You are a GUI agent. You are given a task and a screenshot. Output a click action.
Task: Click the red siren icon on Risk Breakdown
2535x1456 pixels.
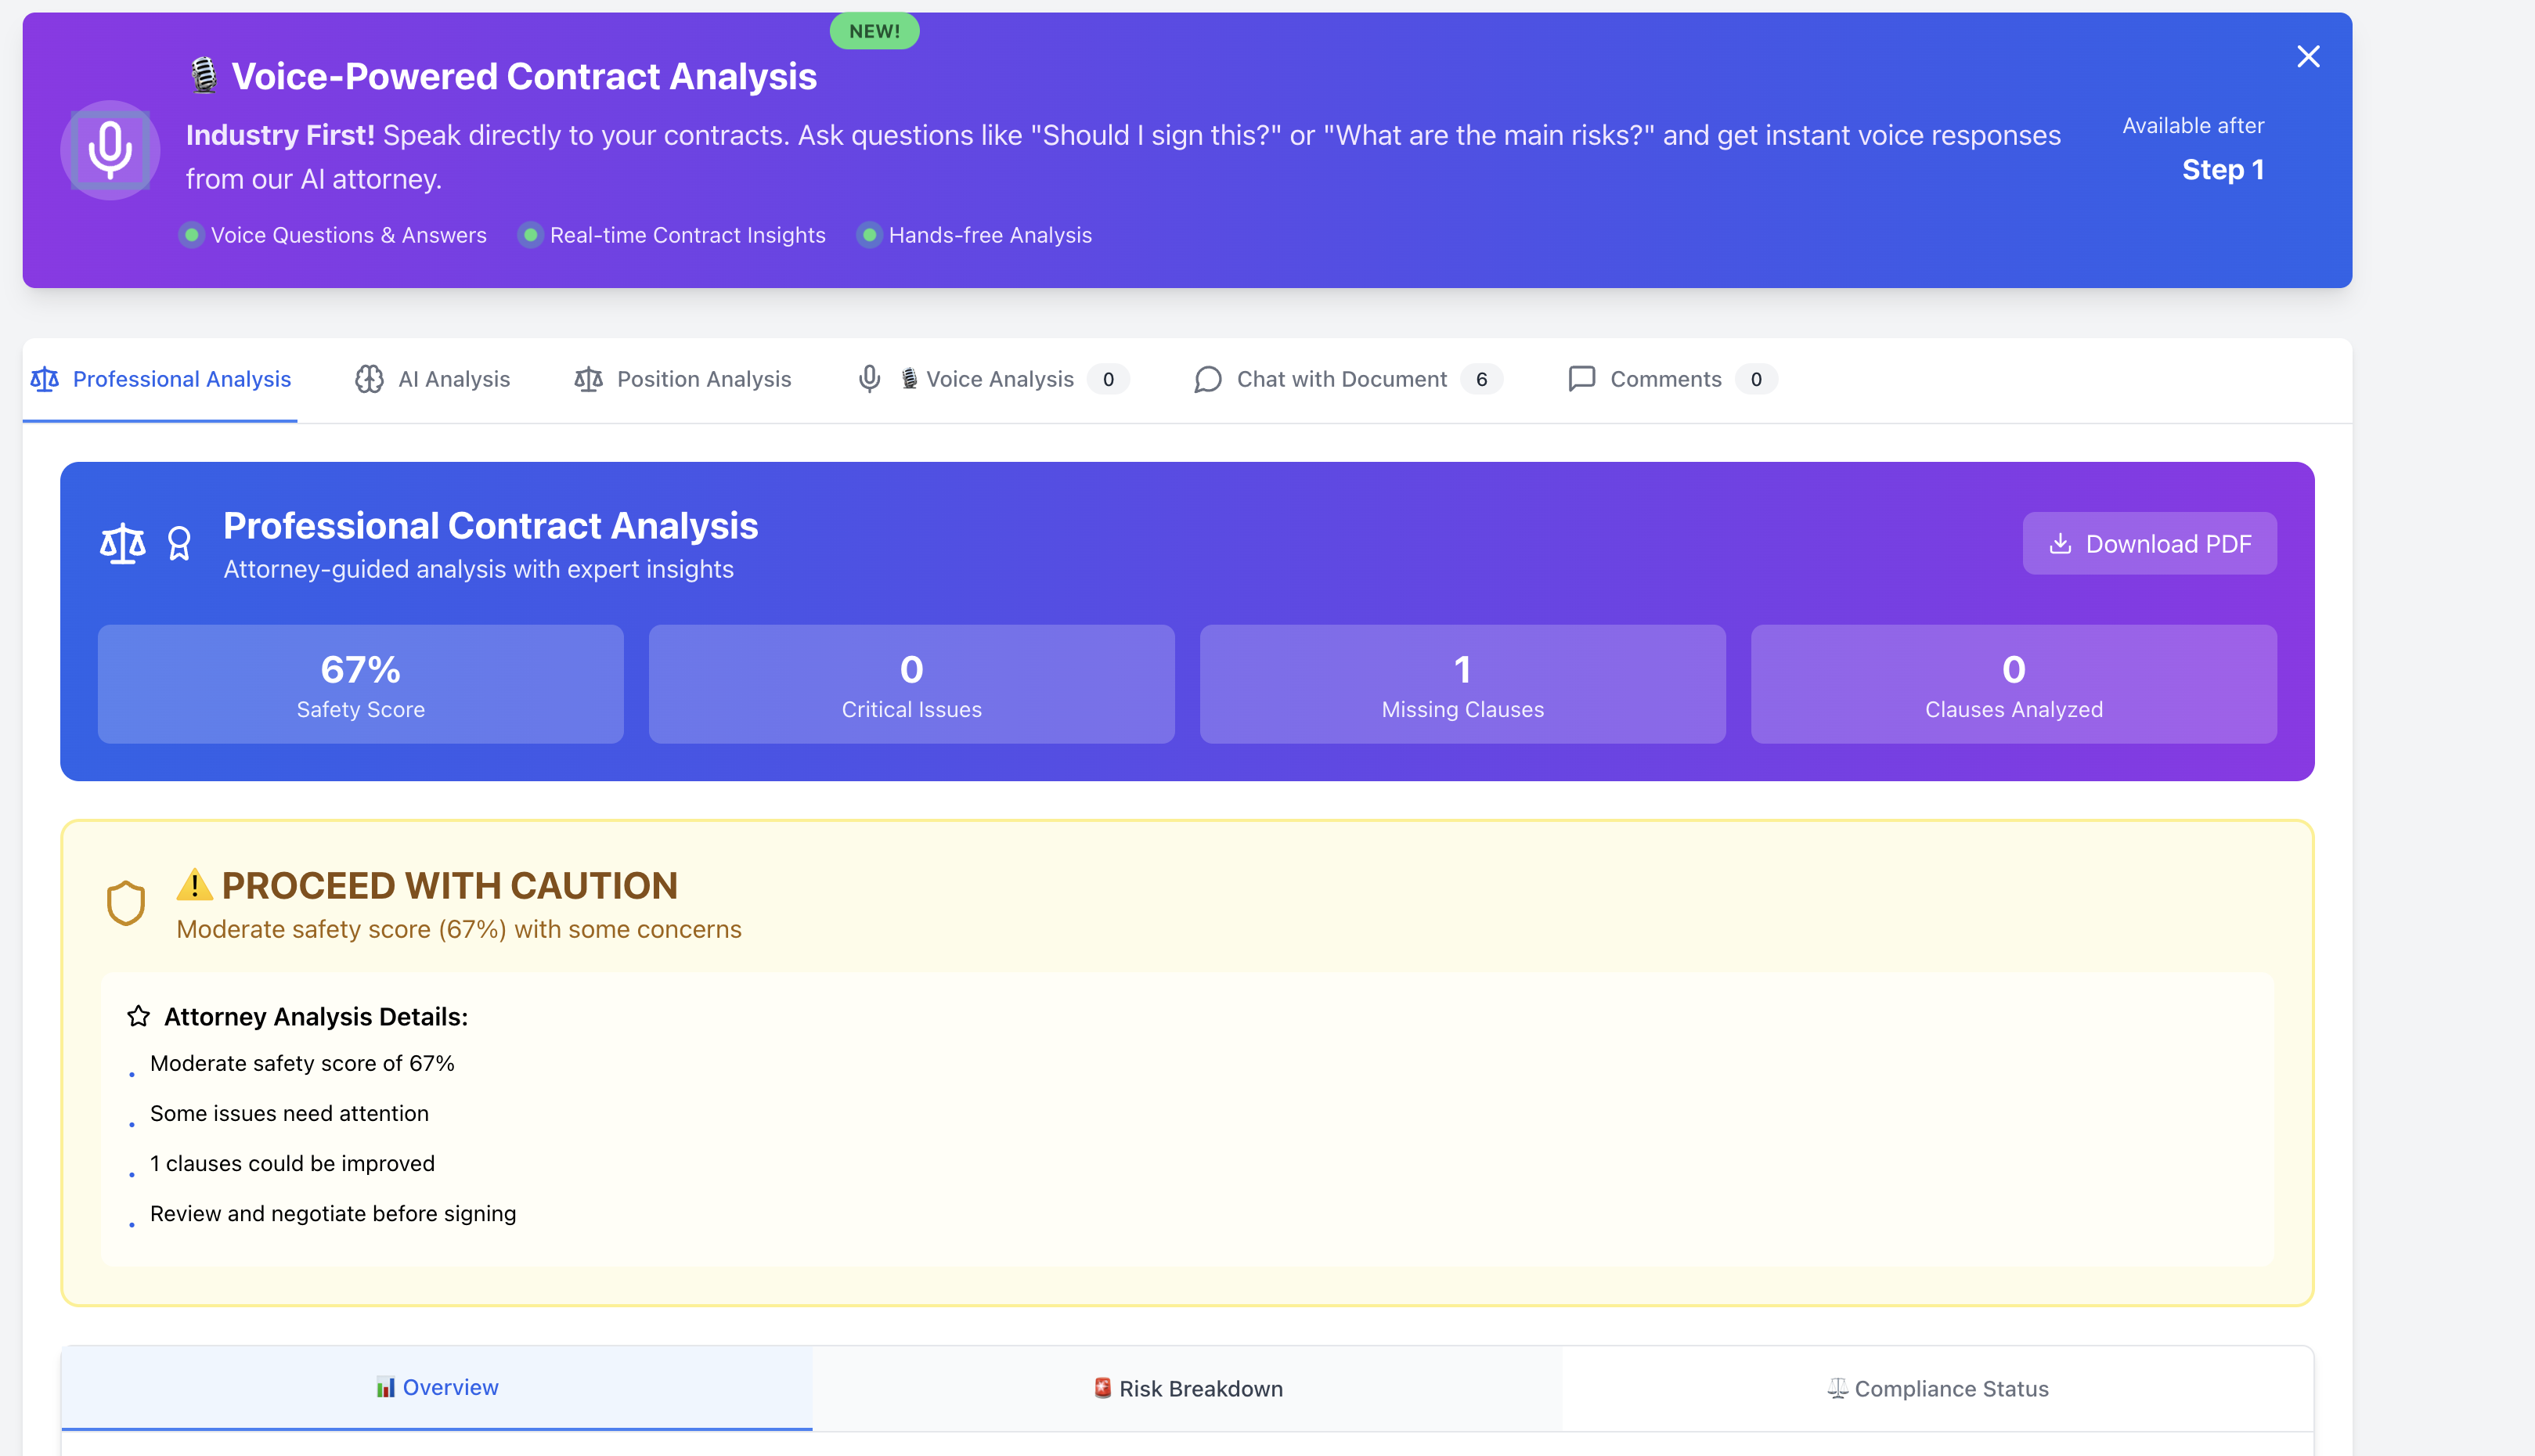(1102, 1388)
